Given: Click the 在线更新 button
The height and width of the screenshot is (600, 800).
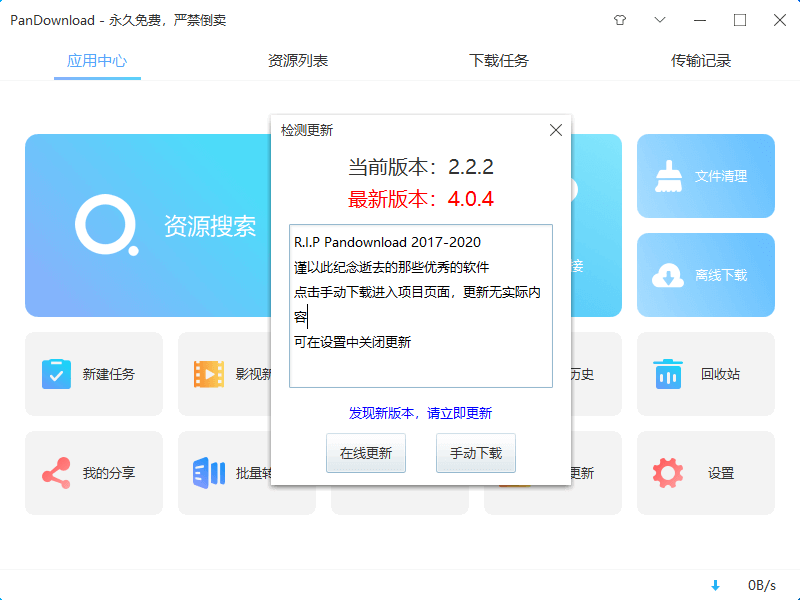Looking at the screenshot, I should point(366,453).
